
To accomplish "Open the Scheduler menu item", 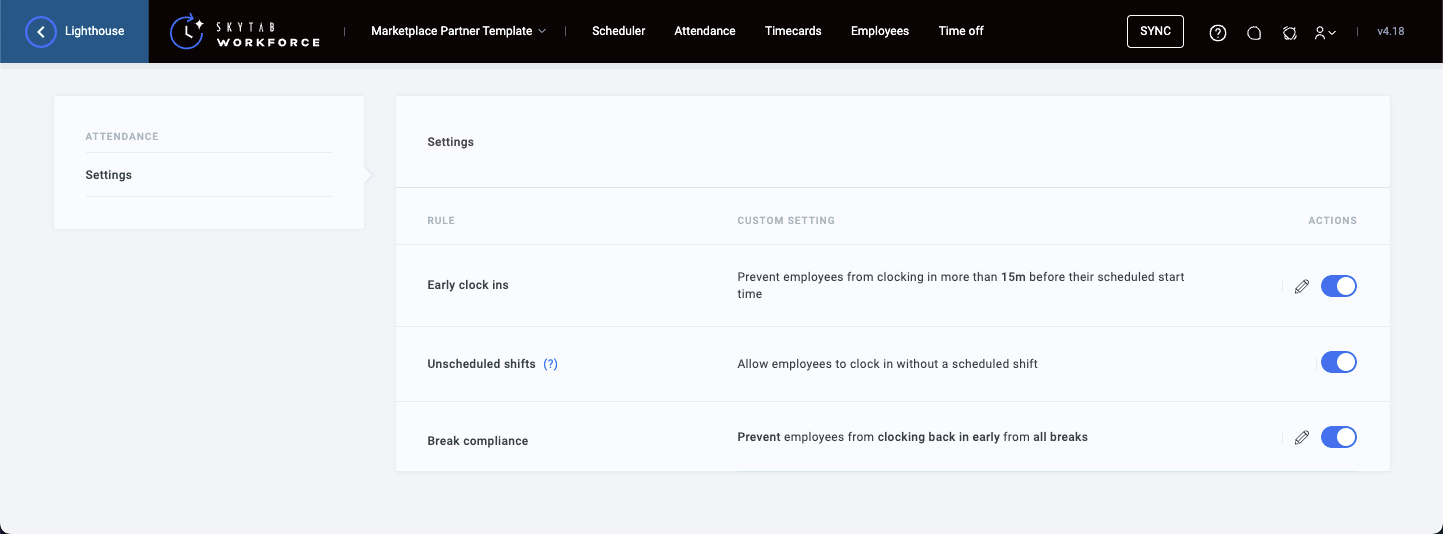I will tap(618, 31).
